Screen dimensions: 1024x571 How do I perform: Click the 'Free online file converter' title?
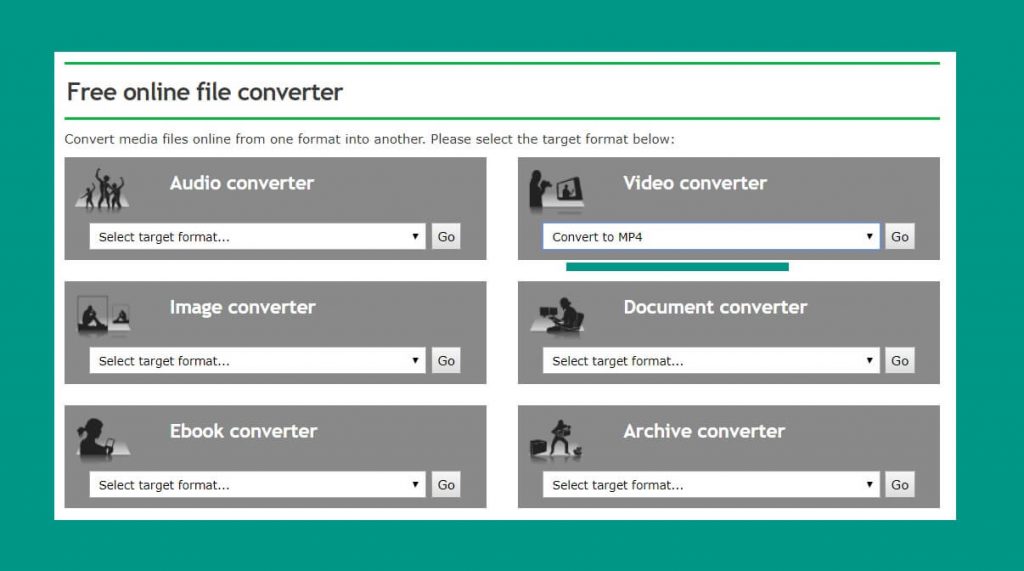[204, 92]
